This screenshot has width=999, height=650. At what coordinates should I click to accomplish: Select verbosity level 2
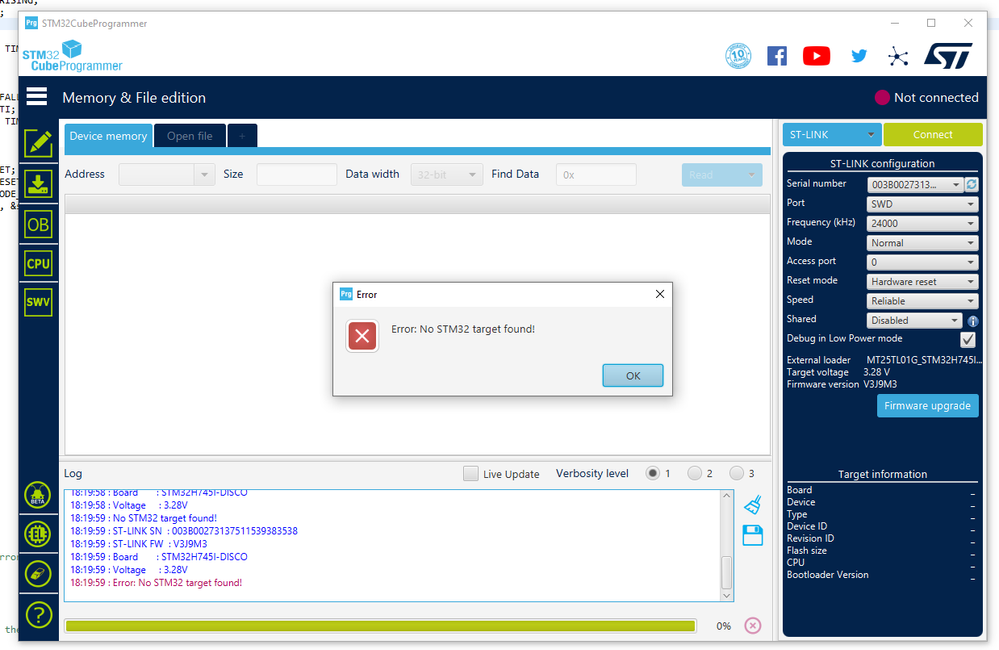click(x=694, y=473)
